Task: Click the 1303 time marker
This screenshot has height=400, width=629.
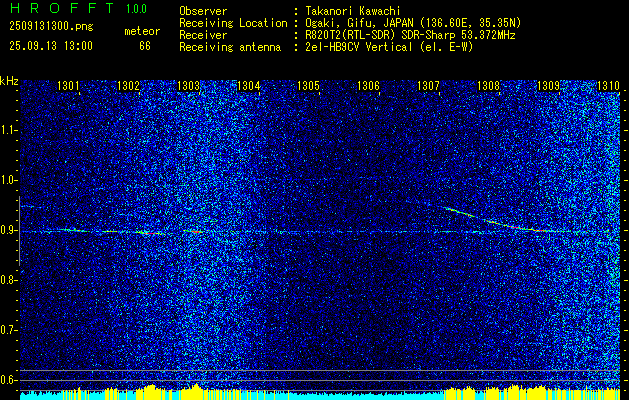Action: pos(188,85)
